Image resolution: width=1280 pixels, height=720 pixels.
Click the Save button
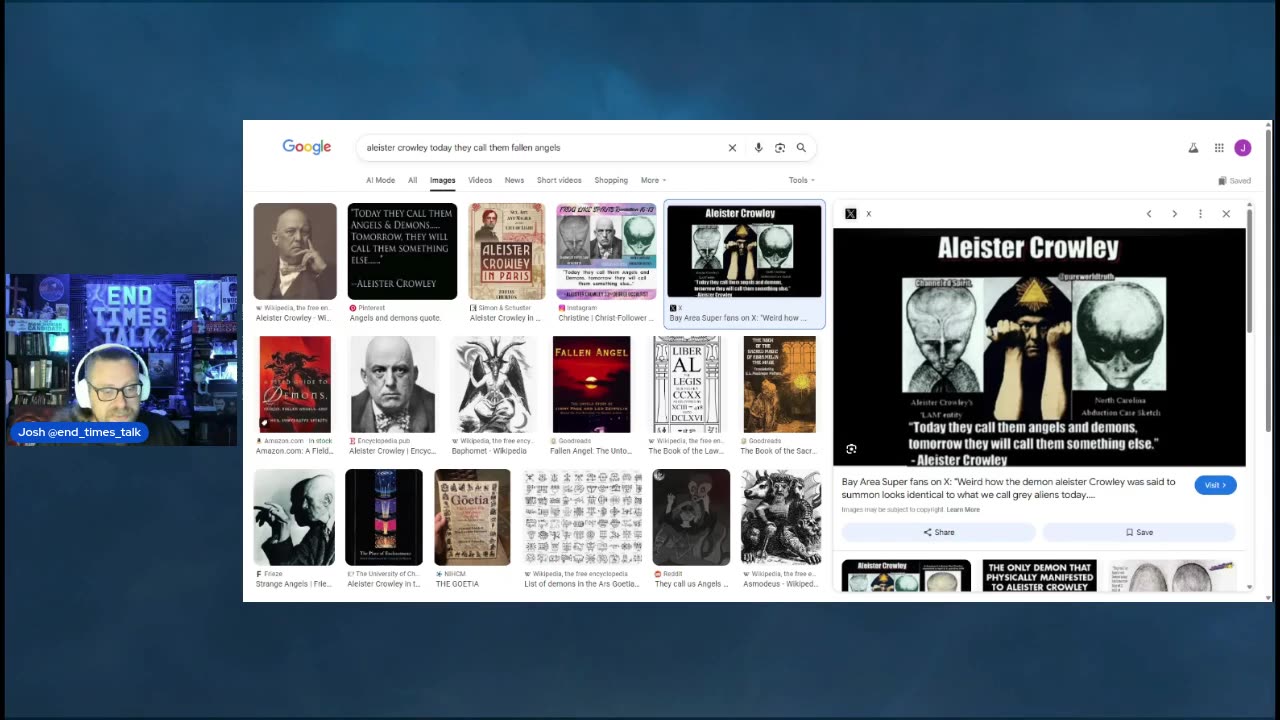(x=1139, y=532)
